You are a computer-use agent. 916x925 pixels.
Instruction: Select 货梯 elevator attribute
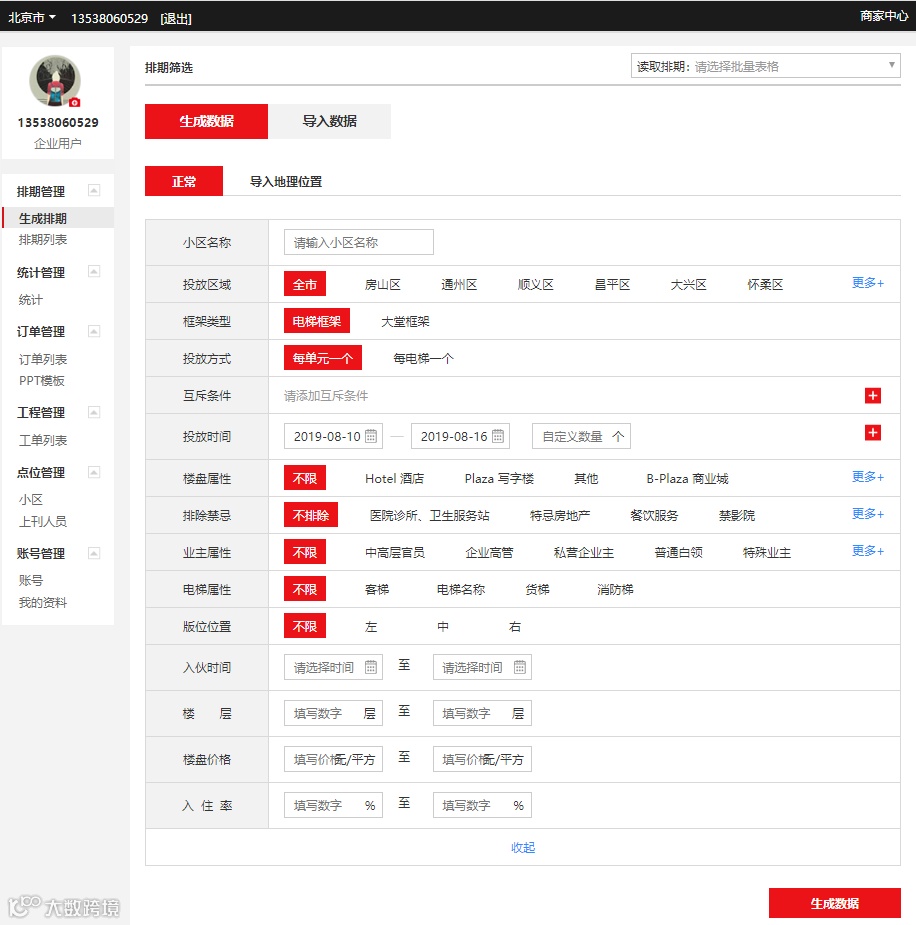[537, 589]
